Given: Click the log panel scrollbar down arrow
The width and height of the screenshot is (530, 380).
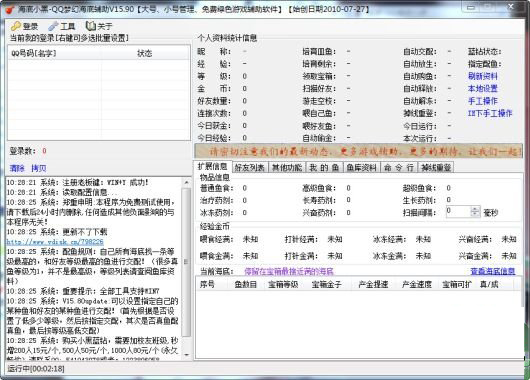Looking at the screenshot, I should pyautogui.click(x=186, y=355).
